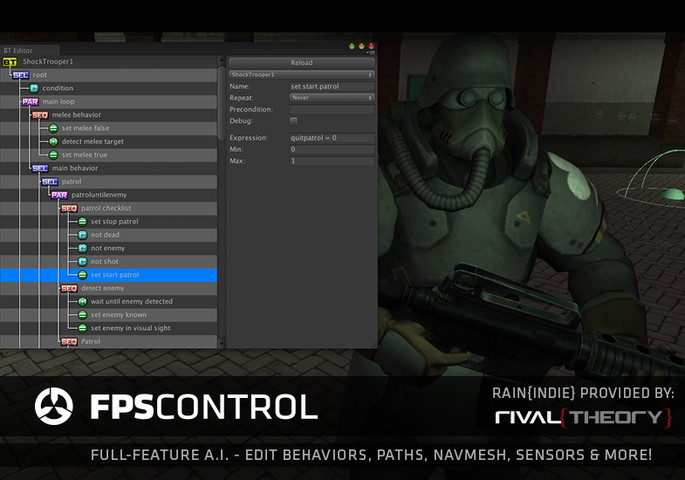Click the C icon of not shot
Screen dimensions: 685x480
(83, 262)
